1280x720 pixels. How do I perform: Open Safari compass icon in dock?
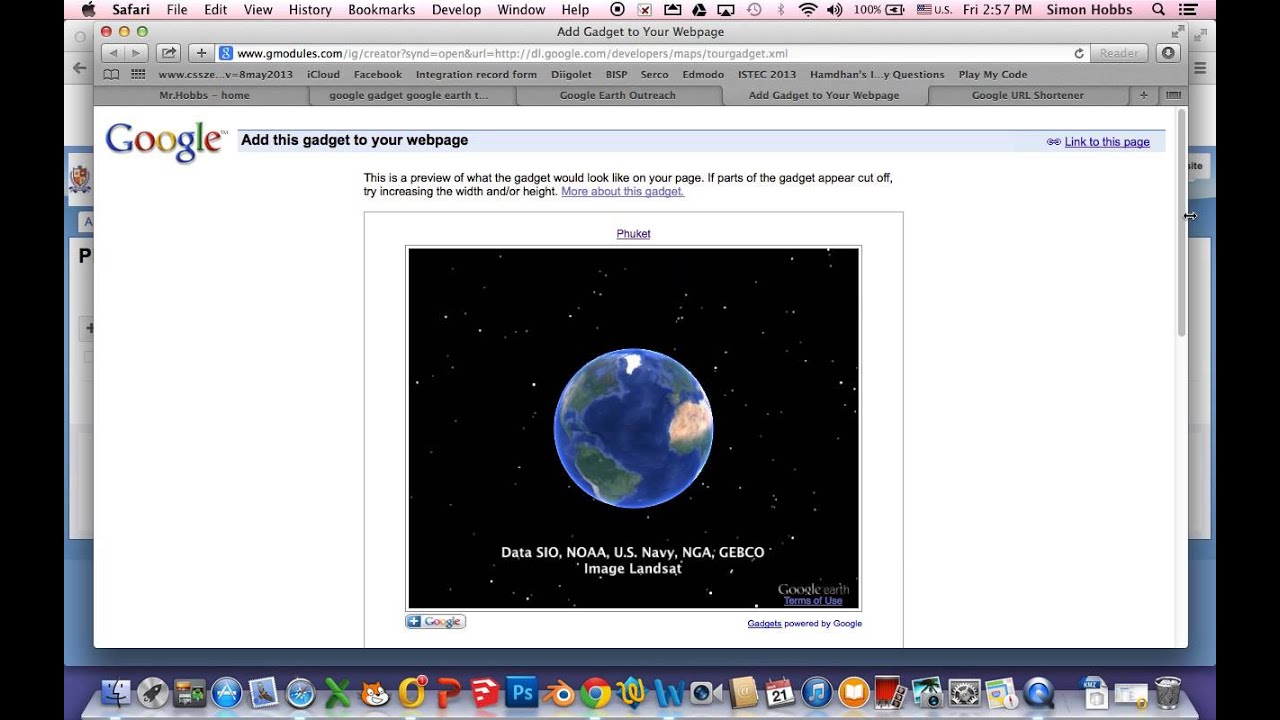click(300, 692)
